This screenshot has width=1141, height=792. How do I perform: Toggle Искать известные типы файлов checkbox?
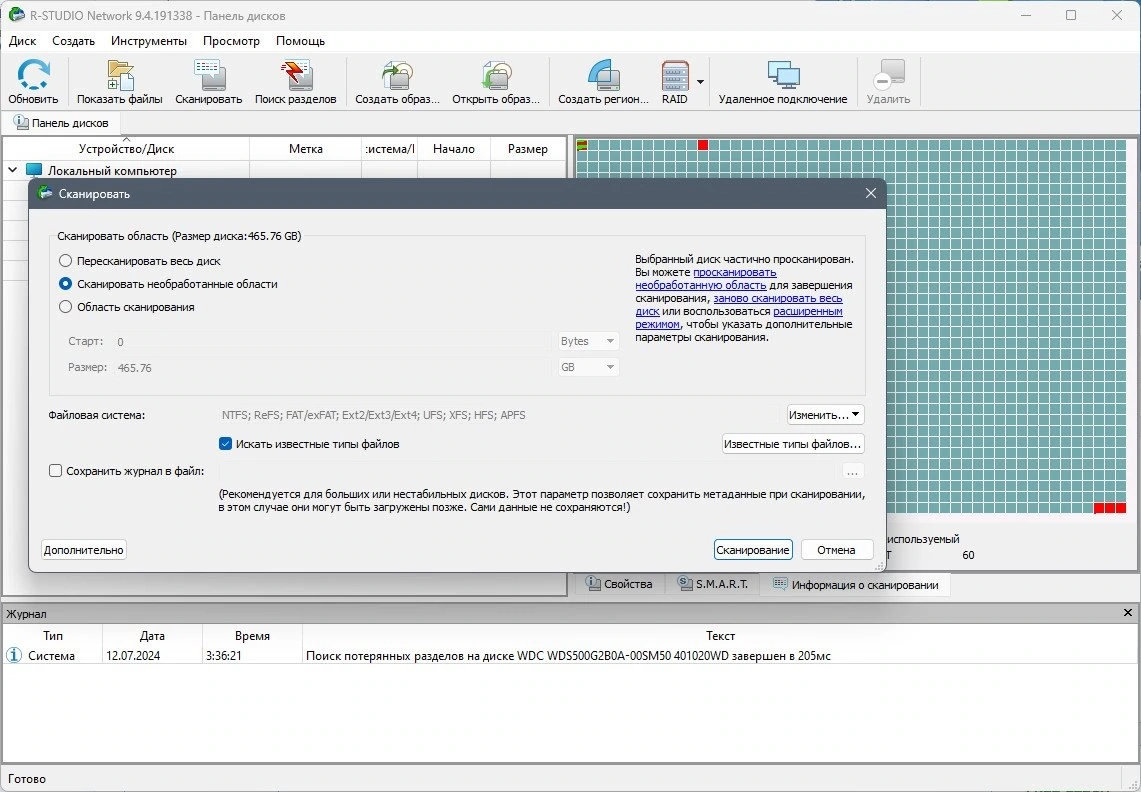[x=226, y=443]
